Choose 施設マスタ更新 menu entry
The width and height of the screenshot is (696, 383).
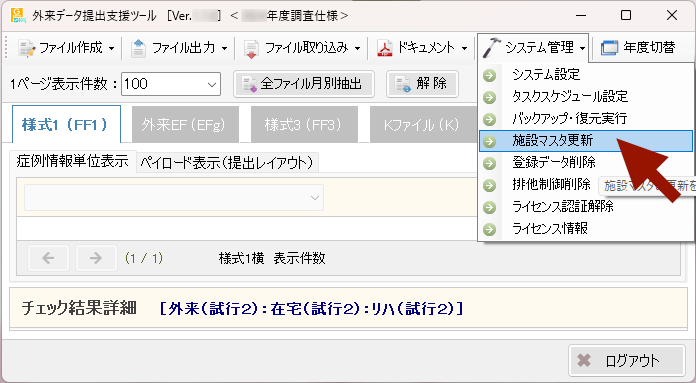click(586, 141)
